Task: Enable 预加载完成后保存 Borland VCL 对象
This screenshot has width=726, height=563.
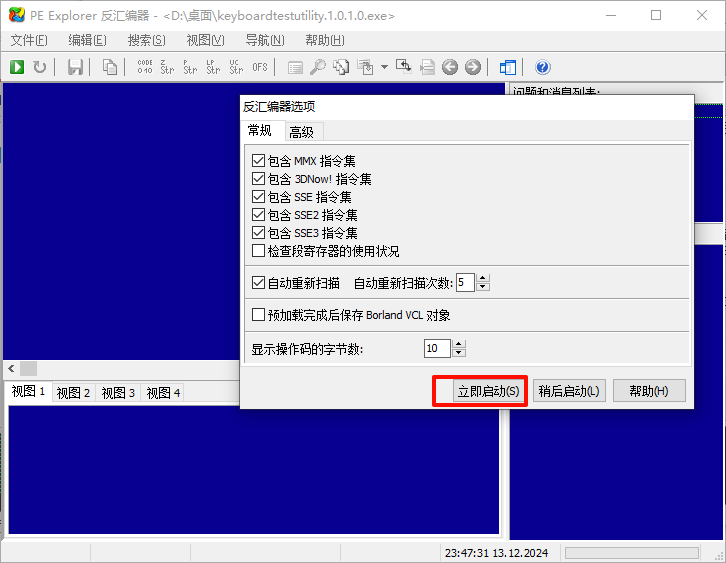Action: (258, 315)
